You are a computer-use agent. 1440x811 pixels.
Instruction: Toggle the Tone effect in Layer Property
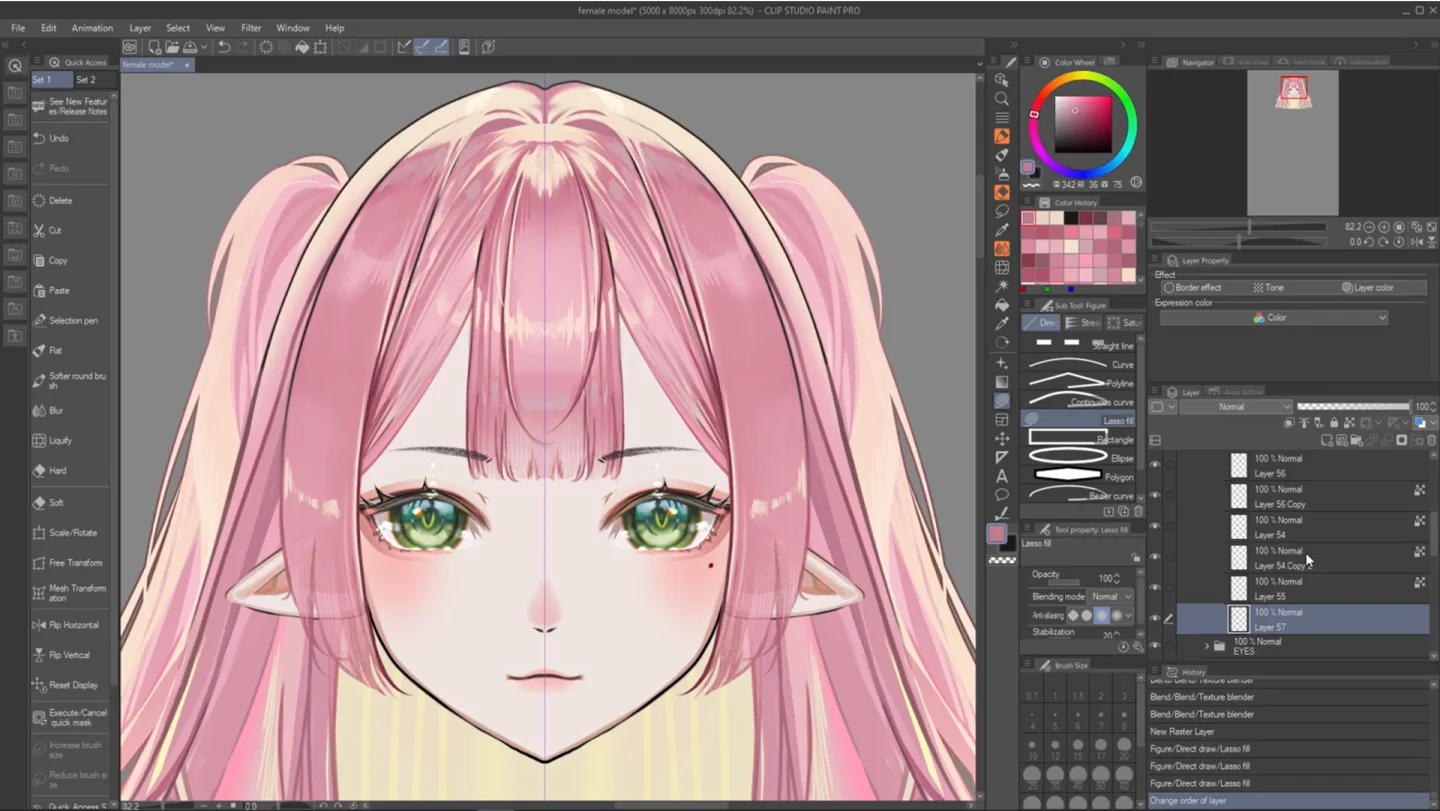(1269, 288)
